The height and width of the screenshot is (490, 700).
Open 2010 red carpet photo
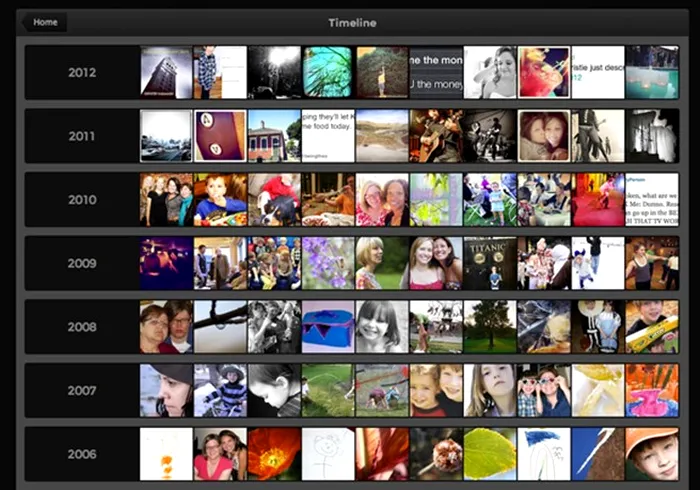click(x=598, y=199)
